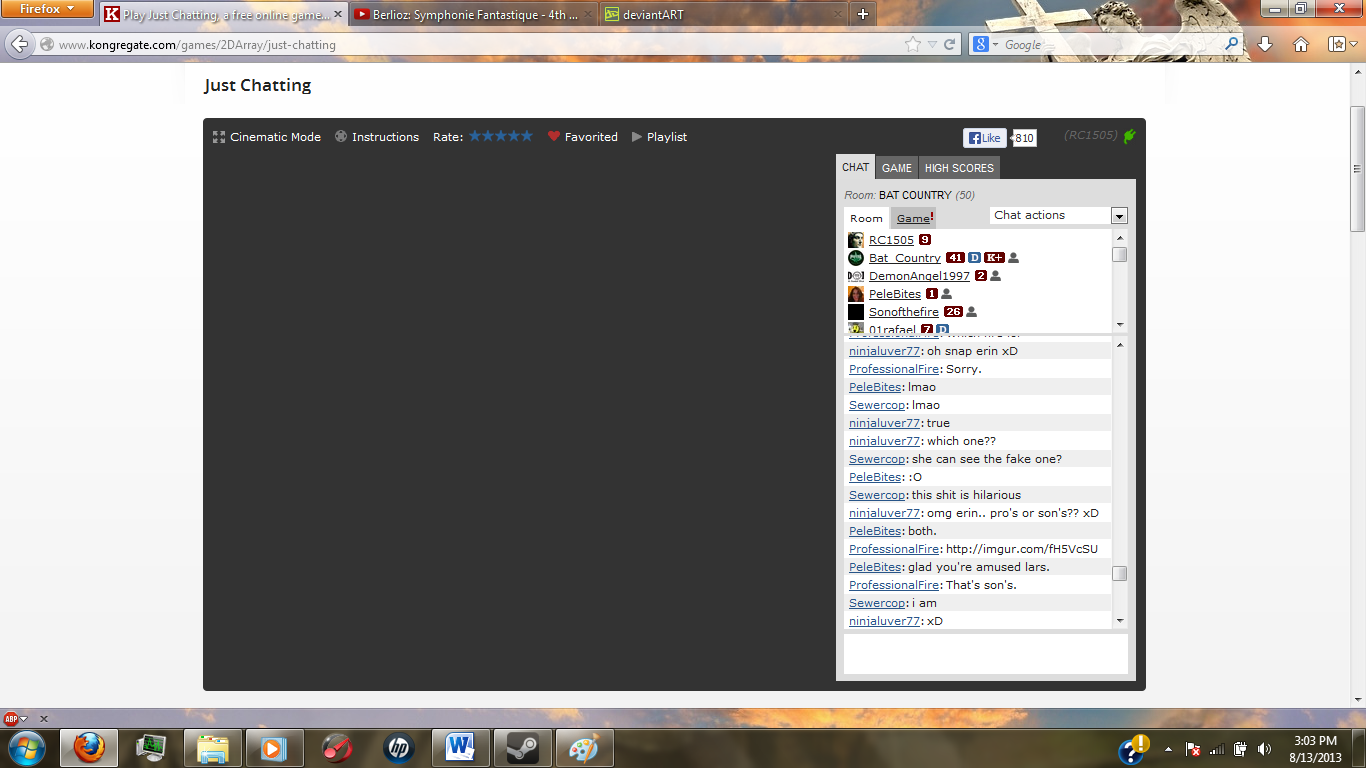
Task: Open Paint from the taskbar
Action: (x=584, y=748)
